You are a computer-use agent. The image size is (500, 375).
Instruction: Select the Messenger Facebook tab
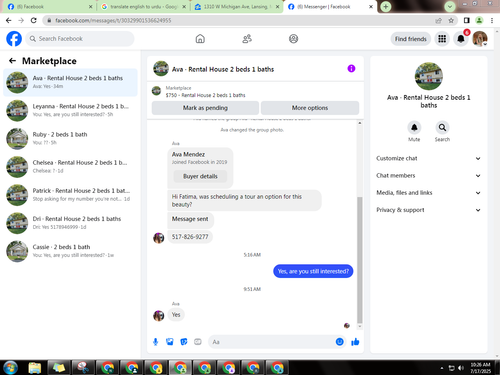(330, 7)
